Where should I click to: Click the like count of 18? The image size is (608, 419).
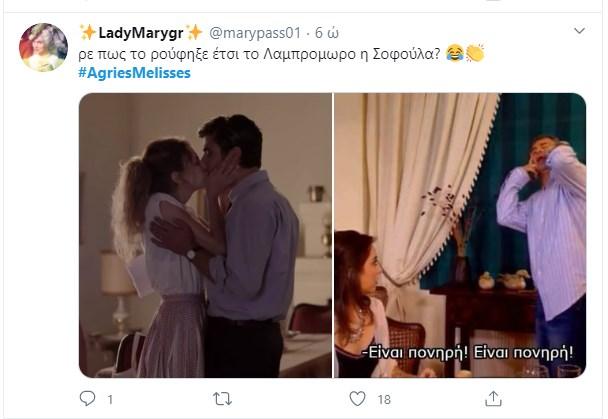coord(382,400)
